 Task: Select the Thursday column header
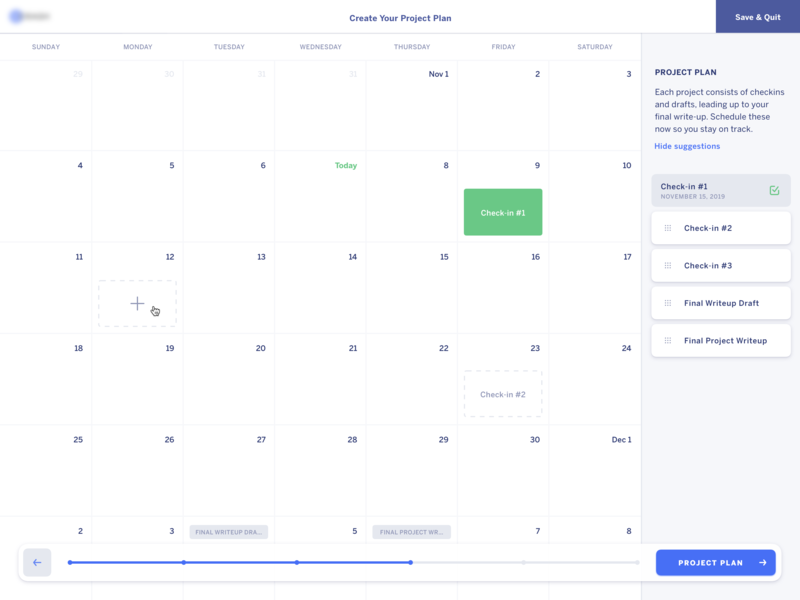pos(411,46)
